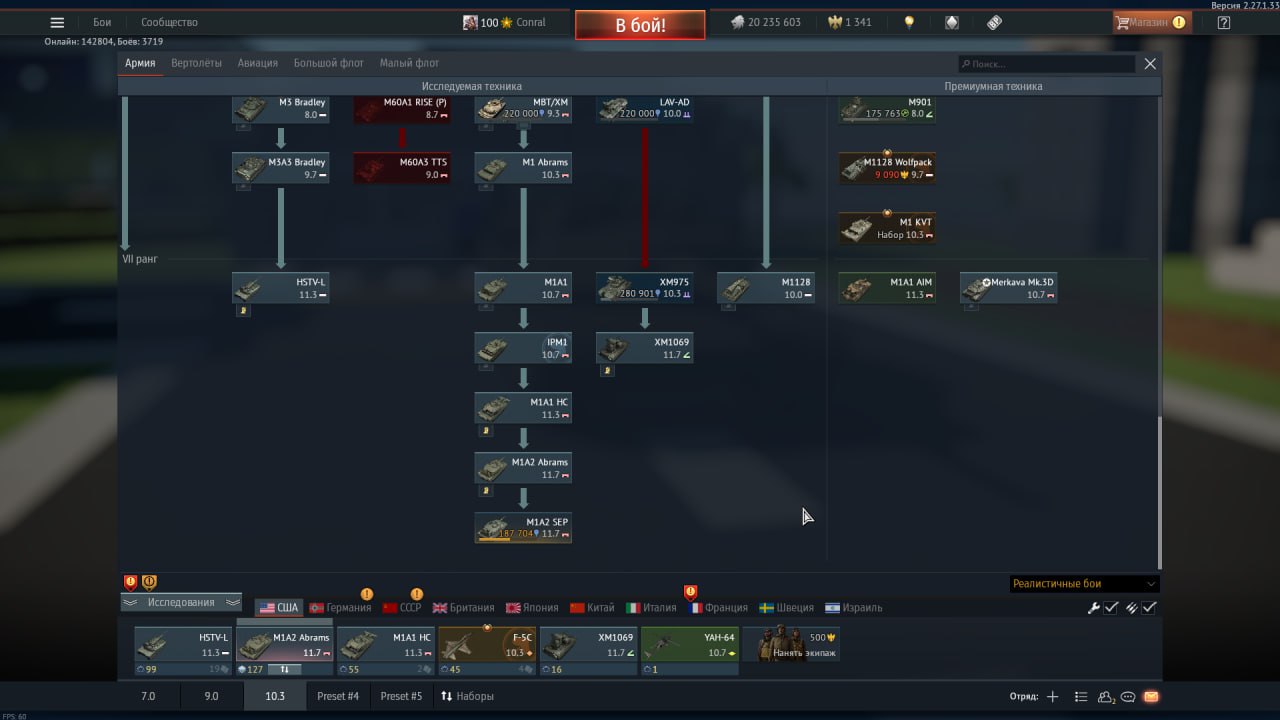Toggle the auto-refill ammo checkbox
Image resolution: width=1280 pixels, height=720 pixels.
click(1150, 608)
